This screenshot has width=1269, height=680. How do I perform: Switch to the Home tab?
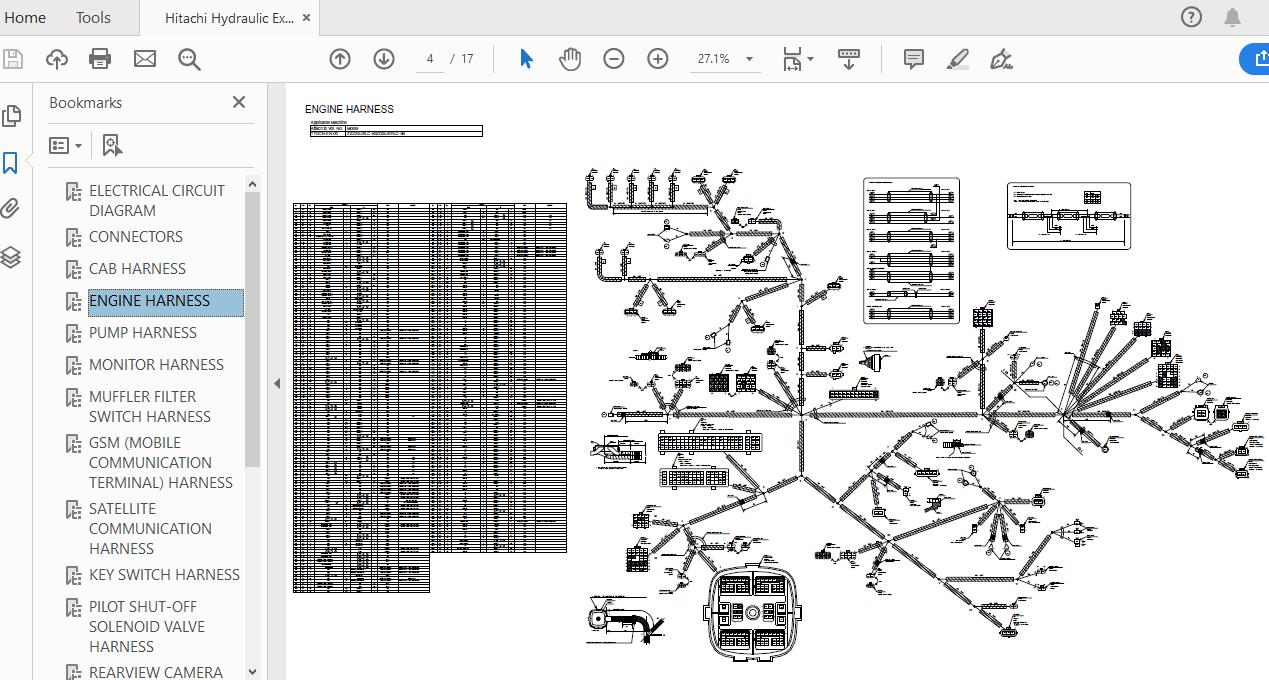[x=25, y=17]
